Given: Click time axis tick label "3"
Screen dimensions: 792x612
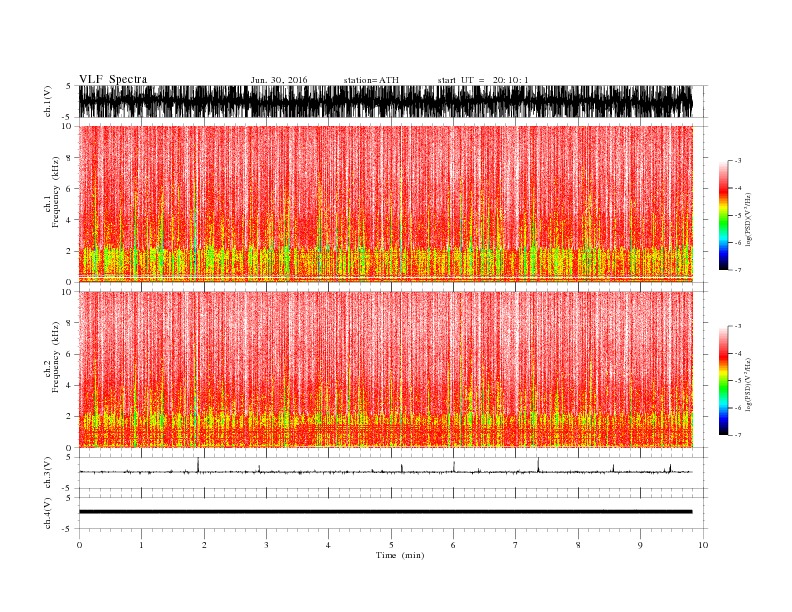Looking at the screenshot, I should pyautogui.click(x=267, y=545).
